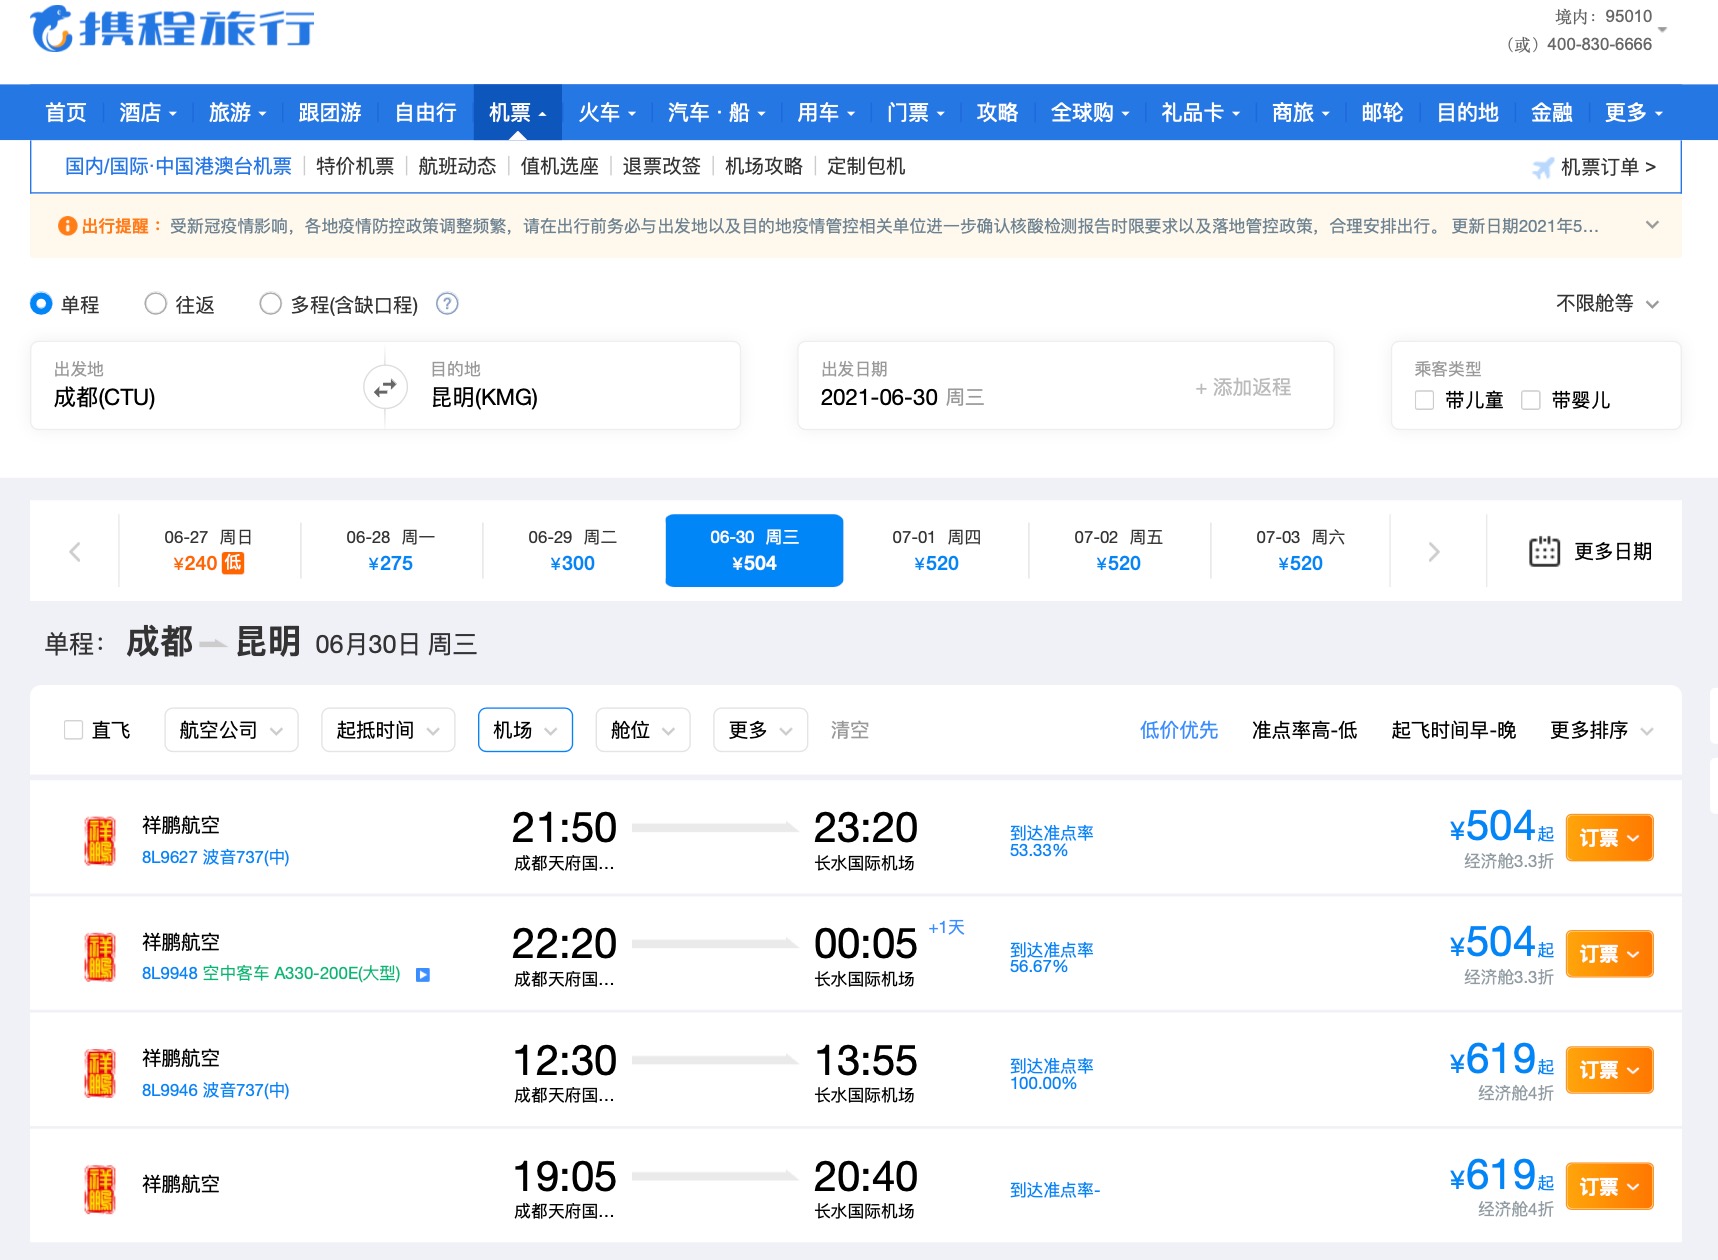Open the multi-trip help question icon
The height and width of the screenshot is (1260, 1718).
click(x=447, y=304)
